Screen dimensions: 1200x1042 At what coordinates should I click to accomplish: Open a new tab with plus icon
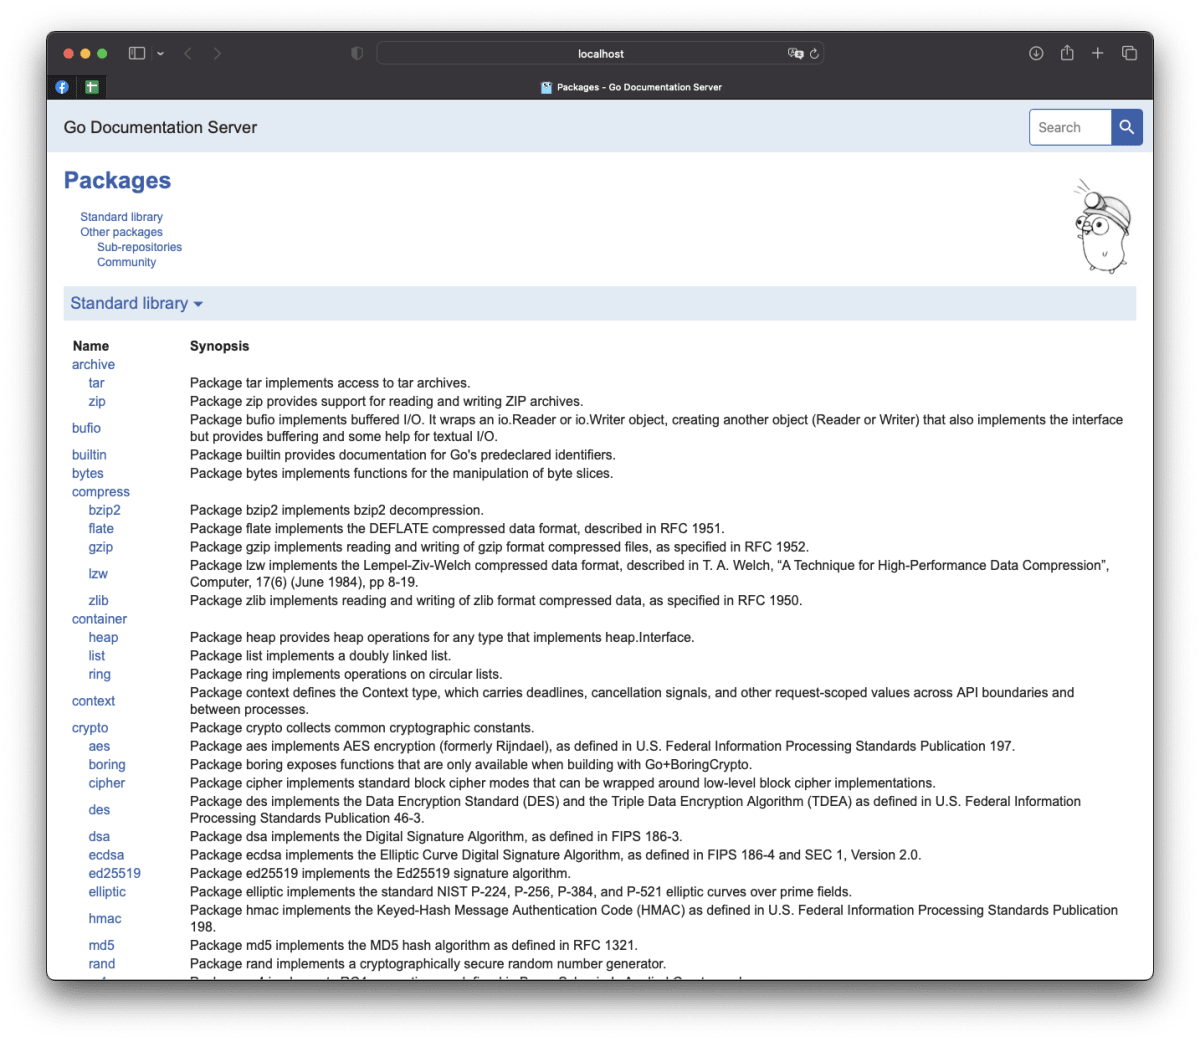coord(1097,53)
